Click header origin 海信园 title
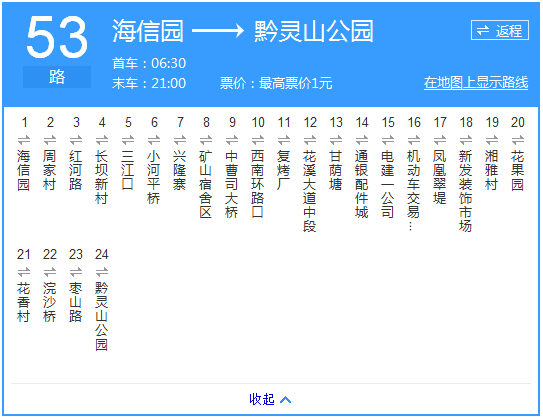This screenshot has height=420, width=543. coord(148,31)
